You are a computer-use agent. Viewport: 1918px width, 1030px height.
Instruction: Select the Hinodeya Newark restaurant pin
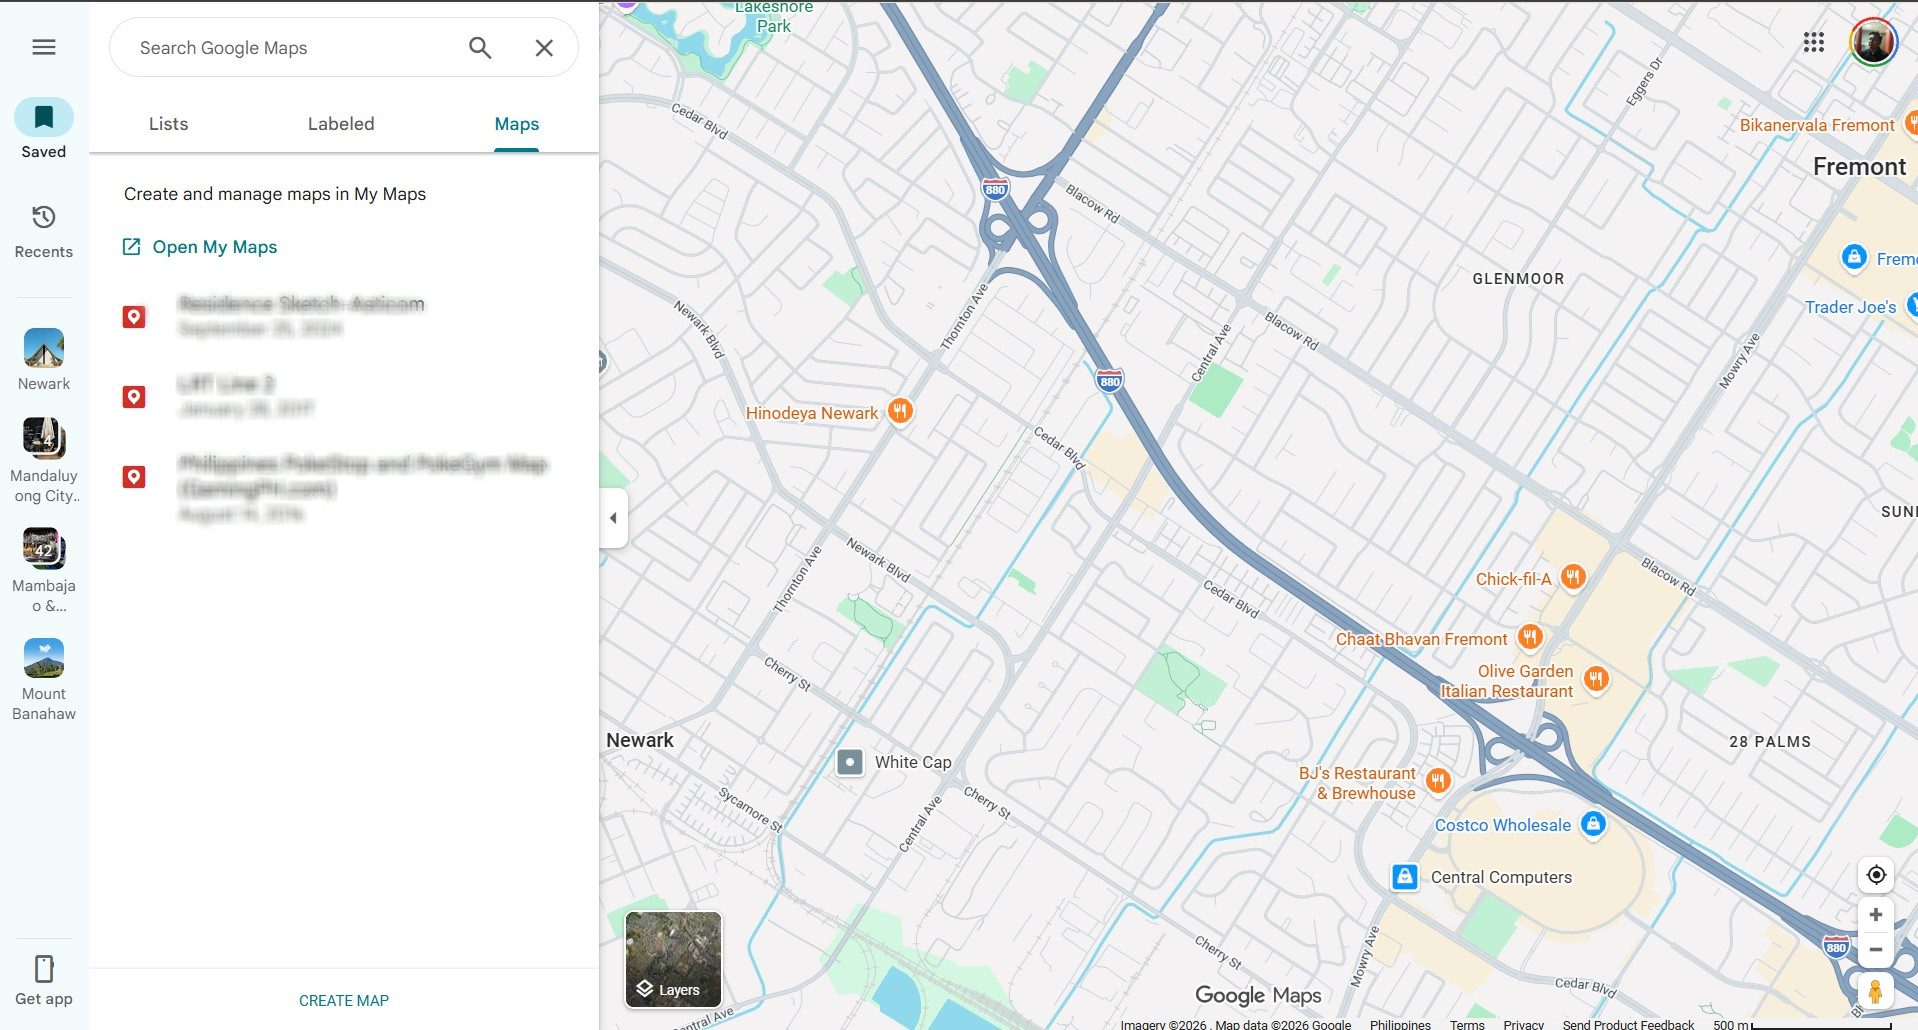tap(901, 411)
